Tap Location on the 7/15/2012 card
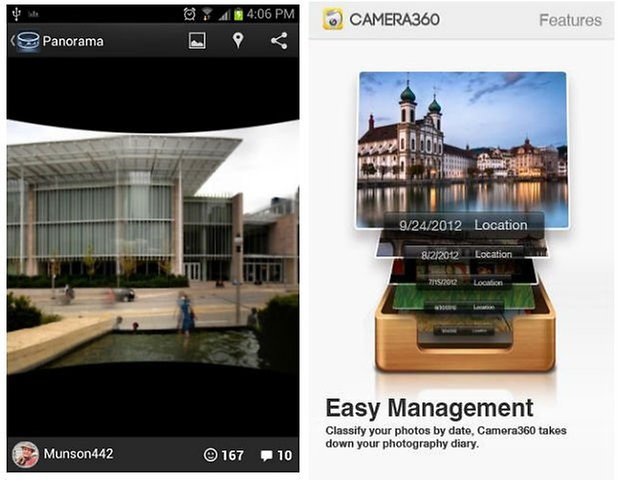The width and height of the screenshot is (620, 480). [488, 283]
